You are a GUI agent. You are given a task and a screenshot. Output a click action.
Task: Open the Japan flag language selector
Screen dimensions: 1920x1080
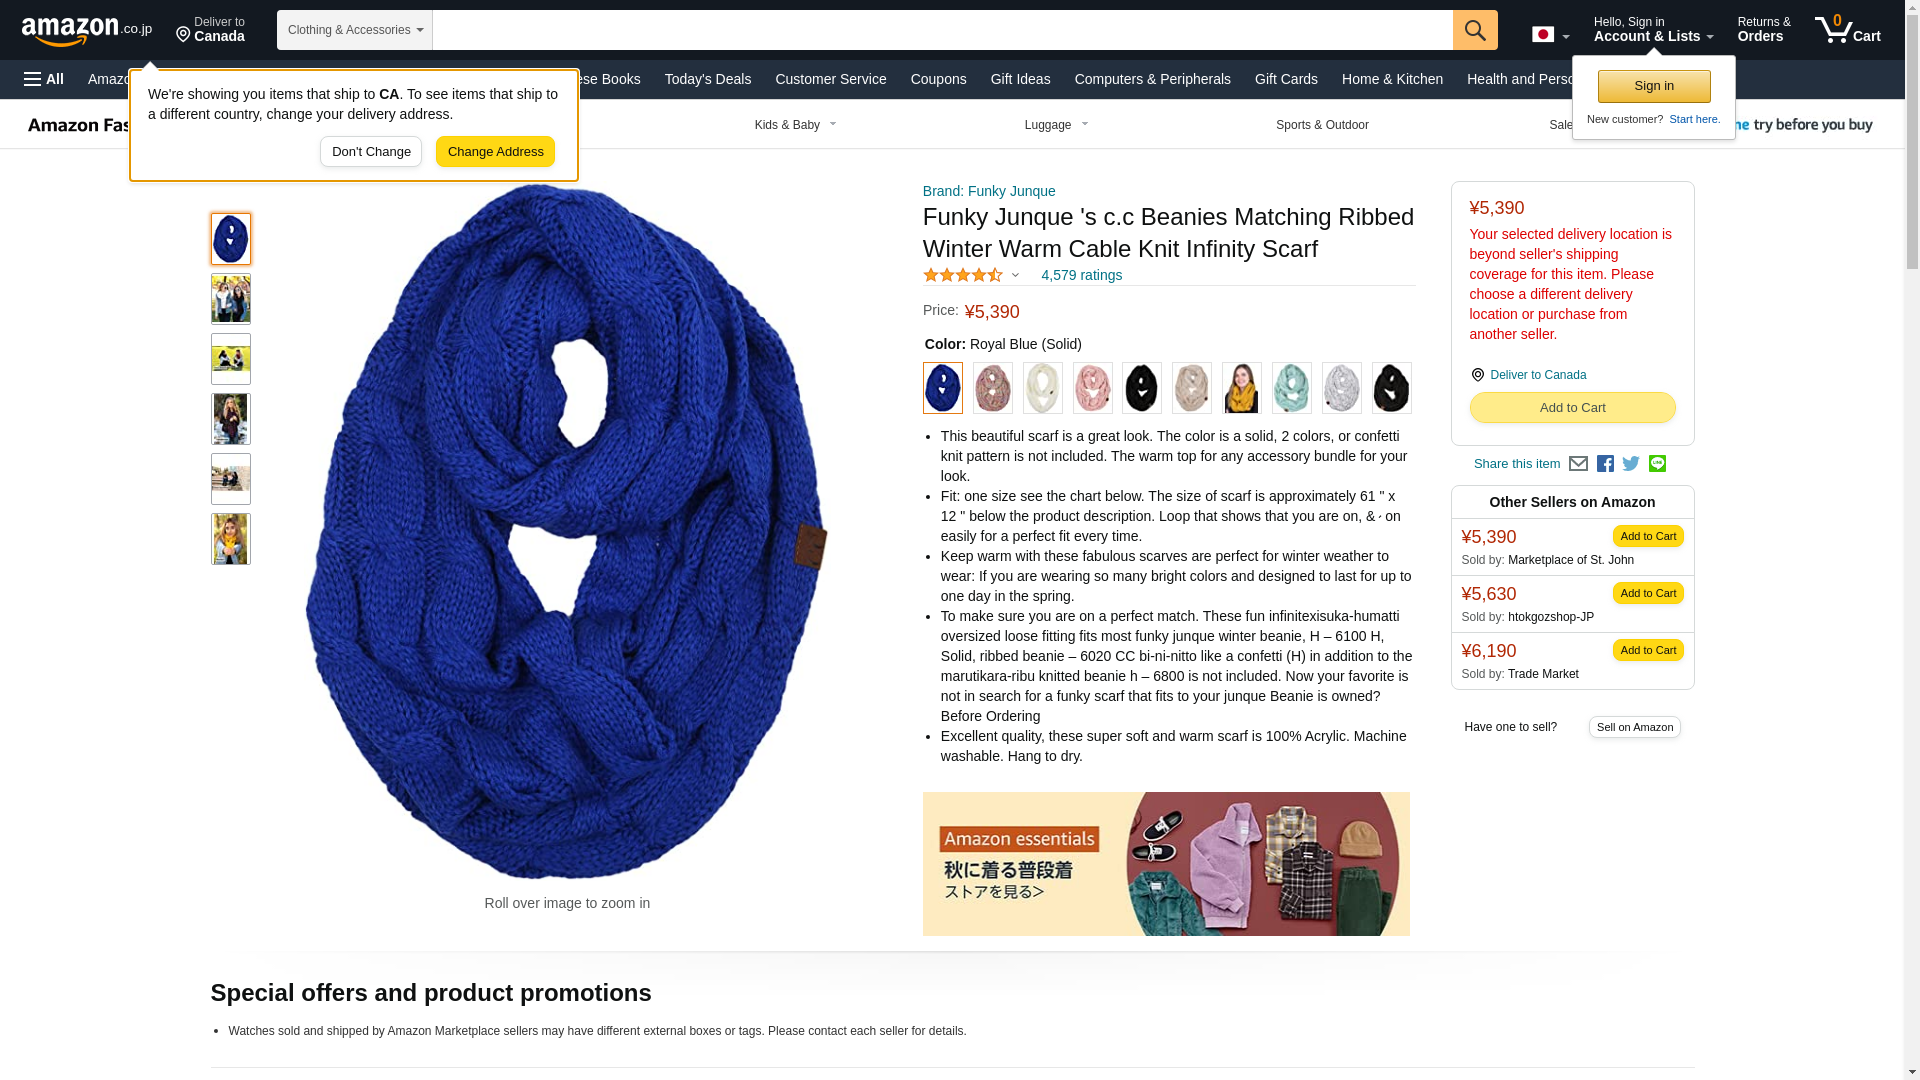1550,35
